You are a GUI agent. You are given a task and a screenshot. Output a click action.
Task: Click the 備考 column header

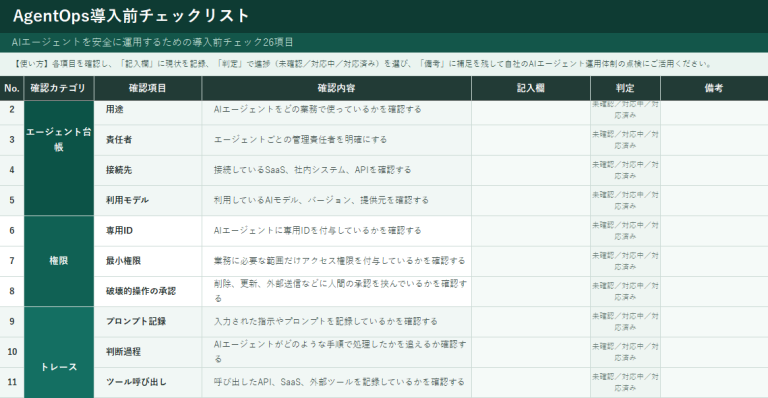[x=714, y=88]
